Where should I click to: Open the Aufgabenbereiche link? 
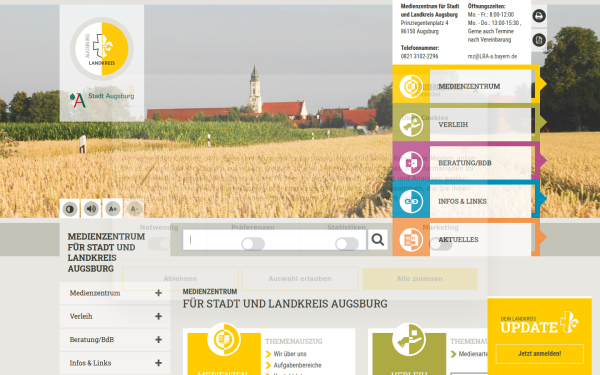click(297, 365)
